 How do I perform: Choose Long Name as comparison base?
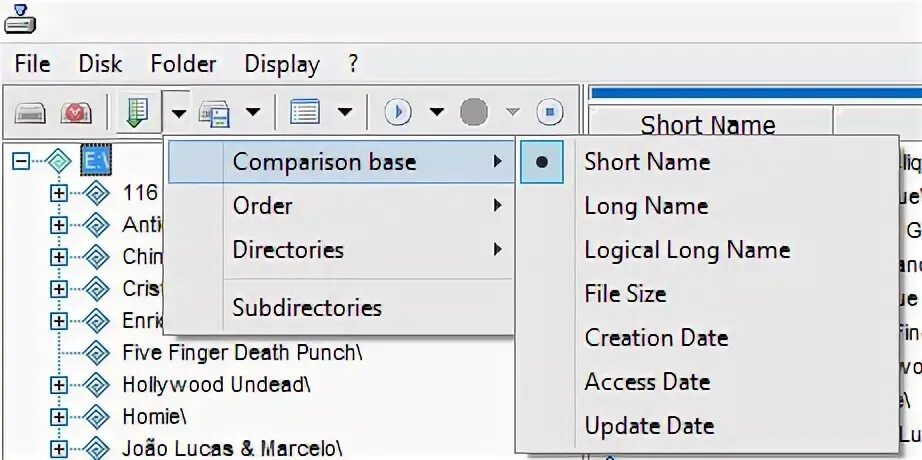(647, 206)
